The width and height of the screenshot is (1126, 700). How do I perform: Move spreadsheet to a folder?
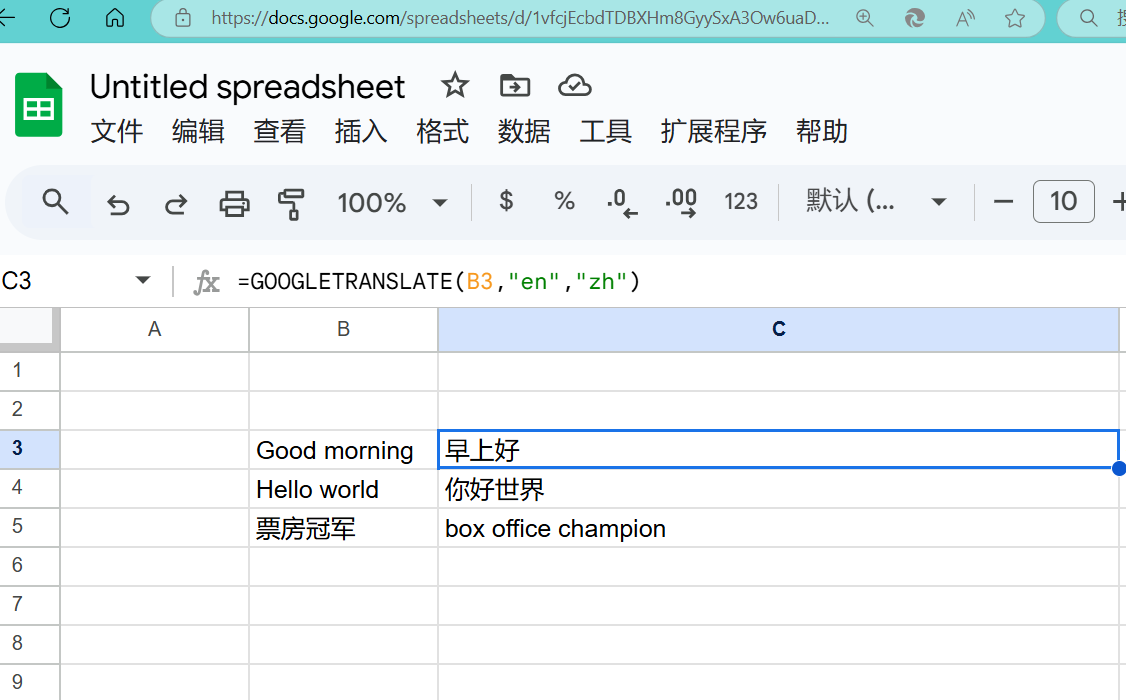515,86
